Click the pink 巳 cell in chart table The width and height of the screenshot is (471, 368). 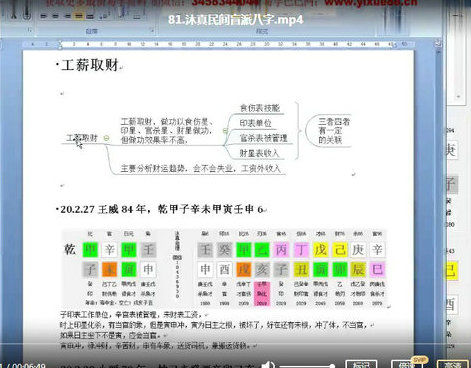point(377,269)
